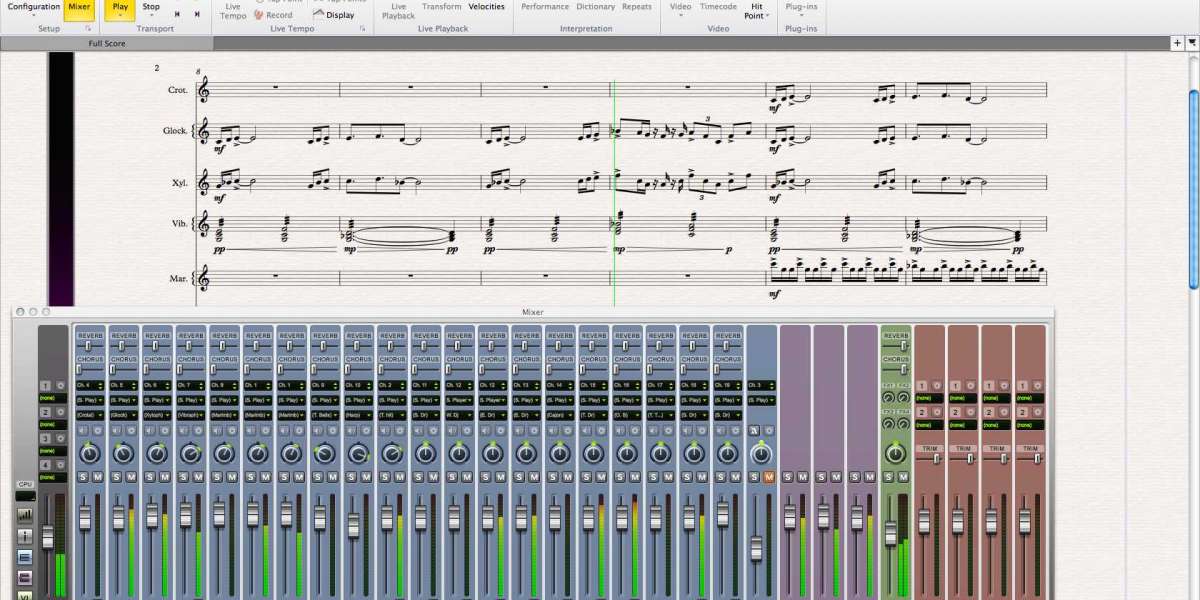Click the purple group-strips icon in the mixer sidebar

[x=25, y=576]
